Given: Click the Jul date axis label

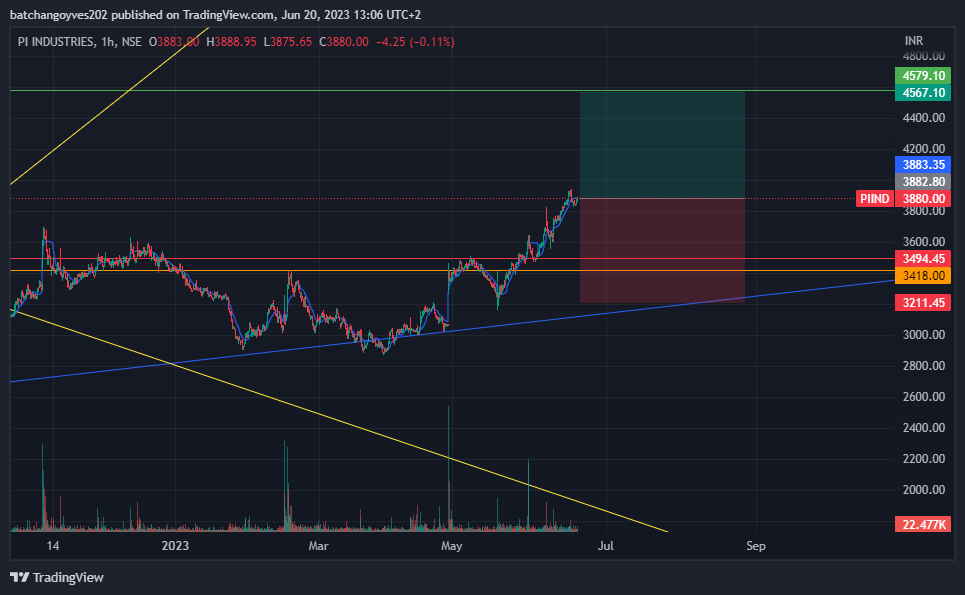Looking at the screenshot, I should pos(606,546).
